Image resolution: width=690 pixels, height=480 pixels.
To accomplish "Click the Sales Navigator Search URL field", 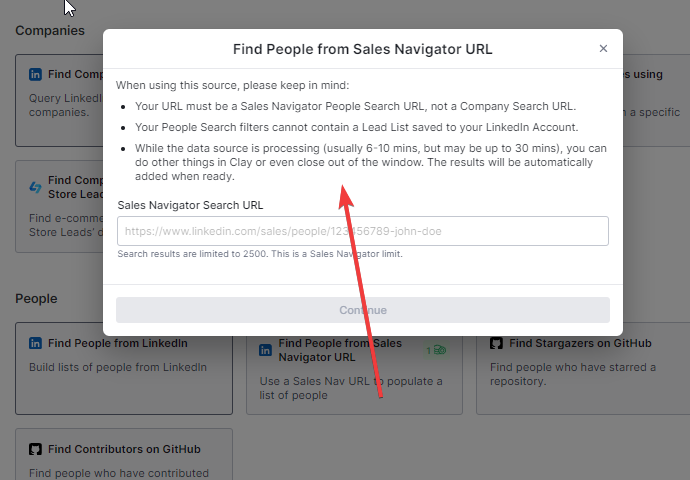I will [x=362, y=231].
